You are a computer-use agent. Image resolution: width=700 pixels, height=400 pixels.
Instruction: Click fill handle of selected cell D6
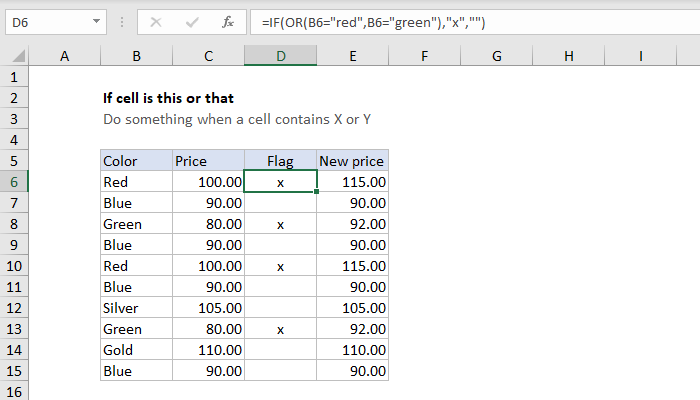(x=317, y=192)
